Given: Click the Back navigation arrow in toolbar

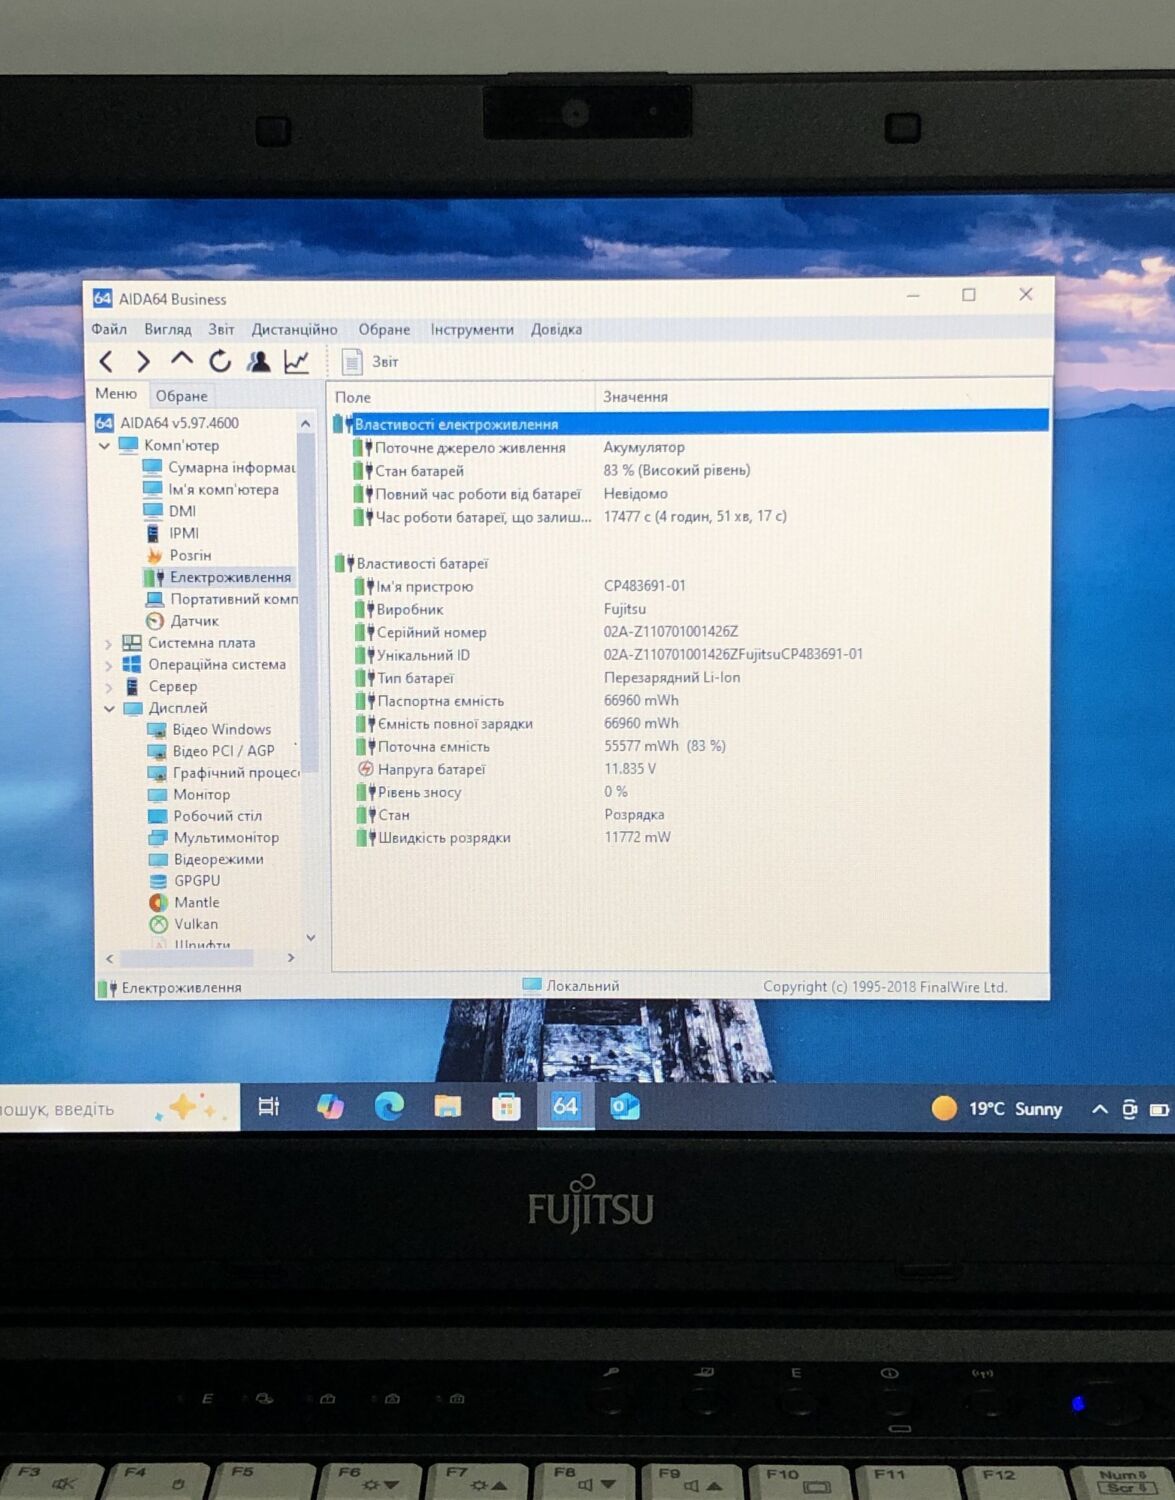Looking at the screenshot, I should point(106,362).
